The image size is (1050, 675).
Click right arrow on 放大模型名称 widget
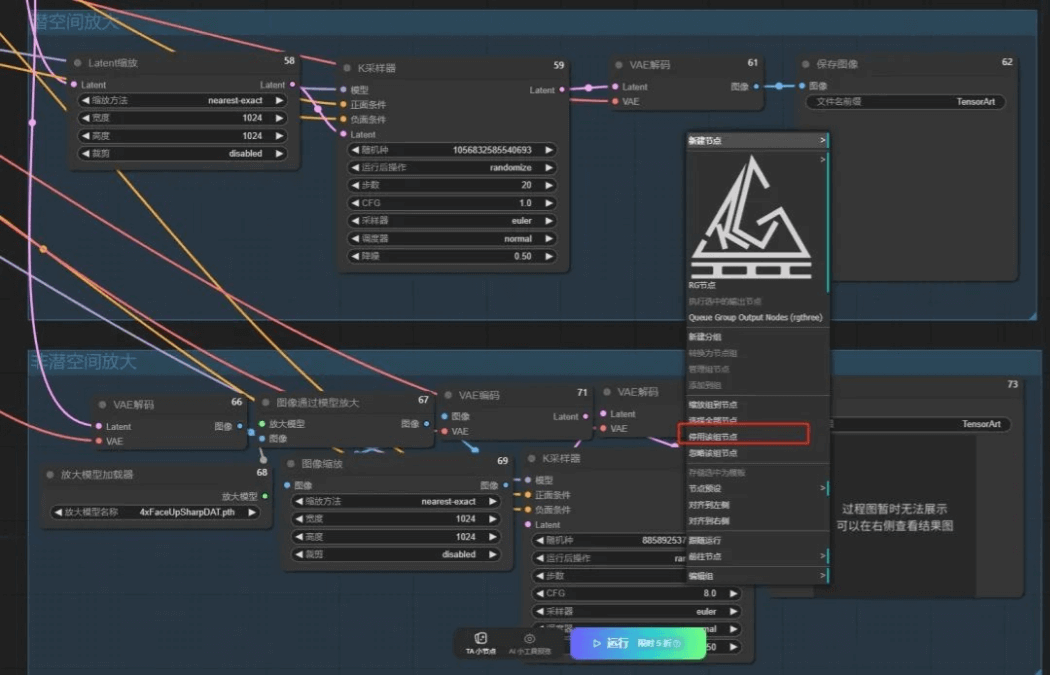coord(252,512)
